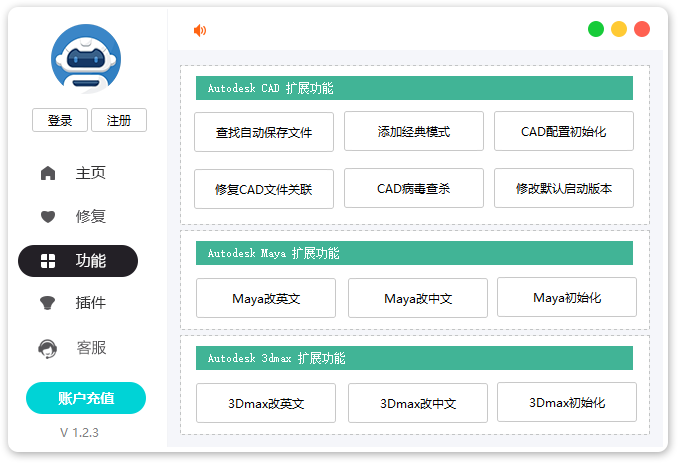
Task: Click the Autodesk CAD 扩展功能 header bar
Action: tap(414, 88)
